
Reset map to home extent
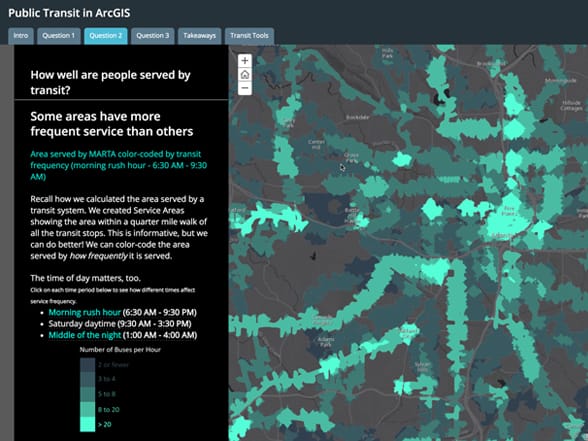[245, 75]
